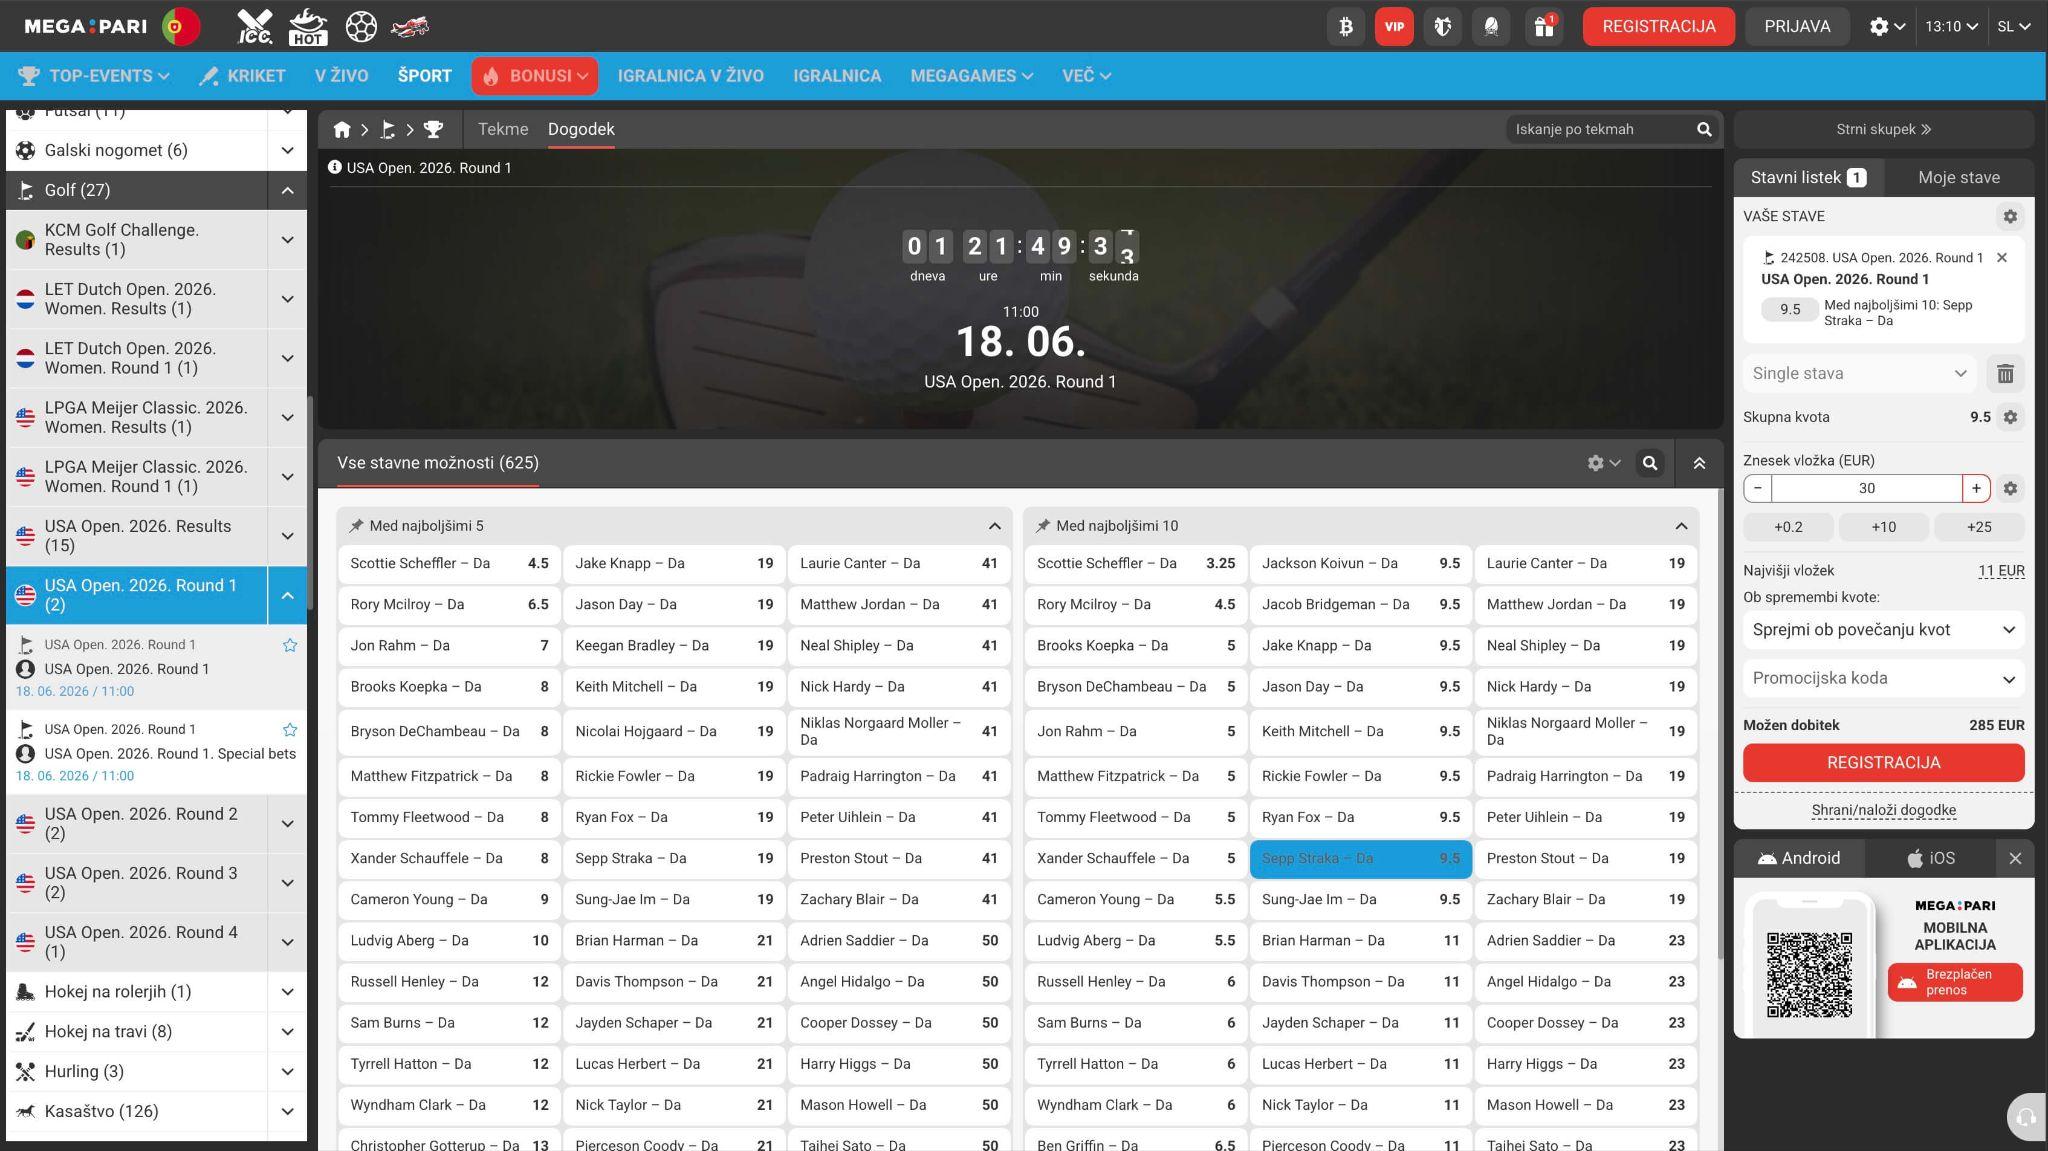Open the live support headset icon
Screen dimensions: 2048x1151
[2026, 1117]
